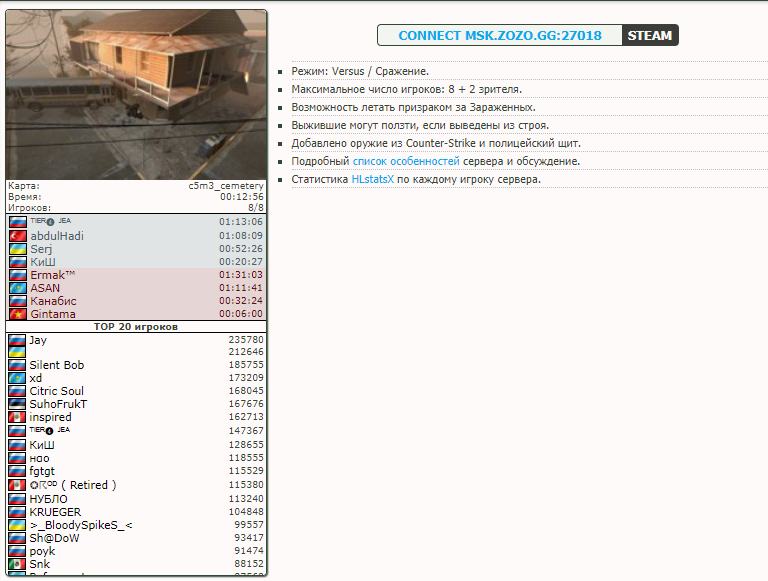Click top player inspired
The height and width of the screenshot is (581, 768).
click(x=50, y=417)
